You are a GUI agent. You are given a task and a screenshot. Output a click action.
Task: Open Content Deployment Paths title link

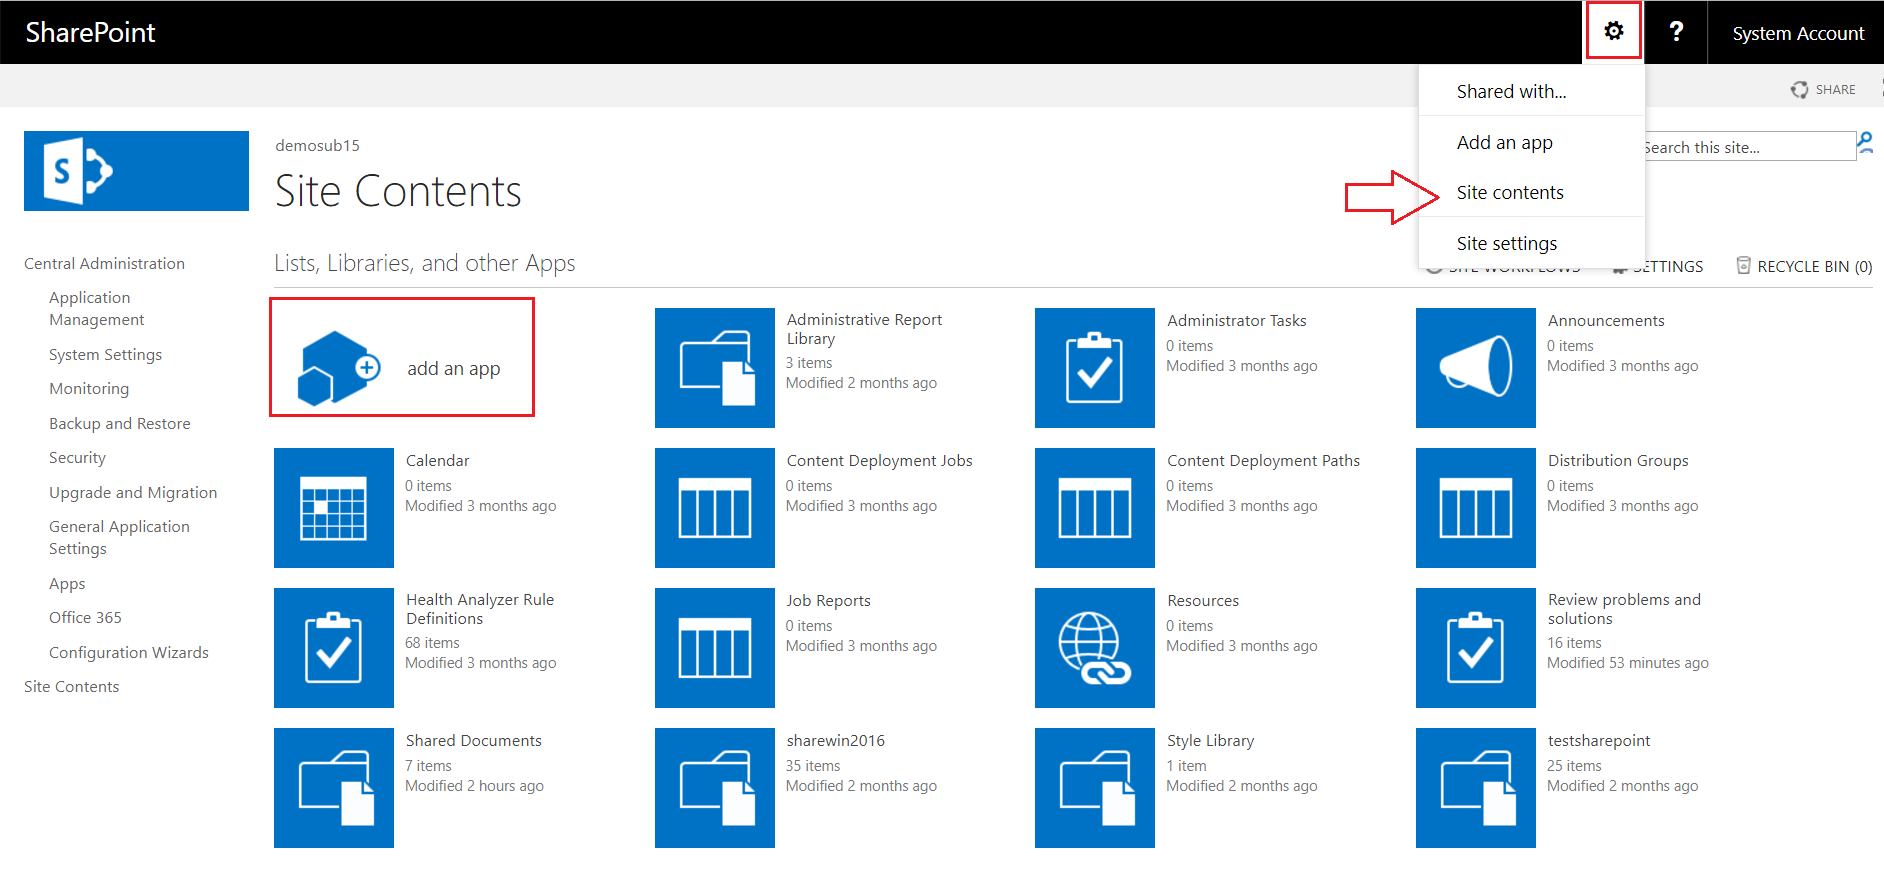pos(1263,460)
